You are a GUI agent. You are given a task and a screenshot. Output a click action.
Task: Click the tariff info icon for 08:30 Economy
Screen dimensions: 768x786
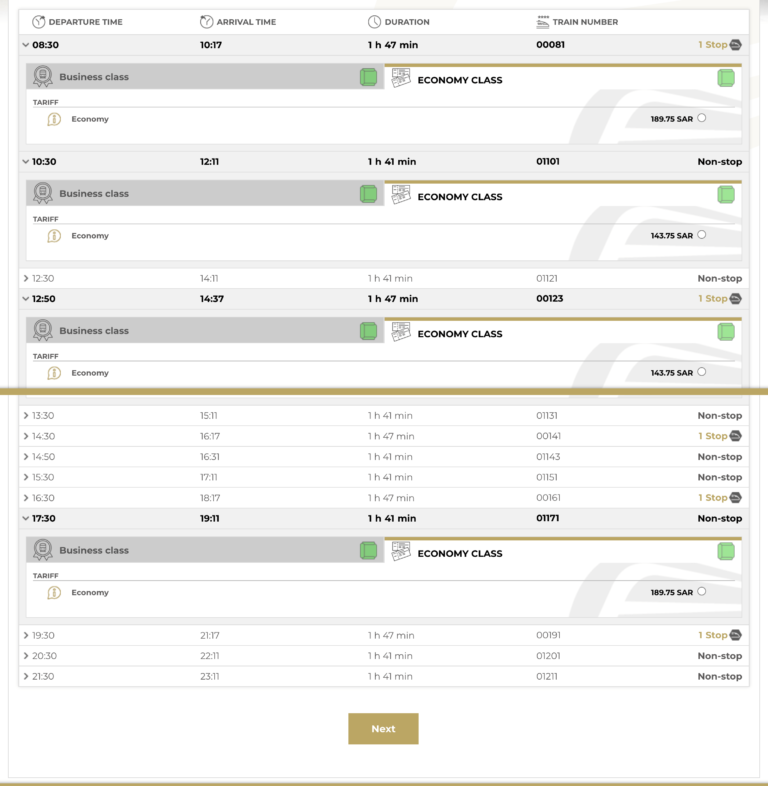pyautogui.click(x=54, y=120)
